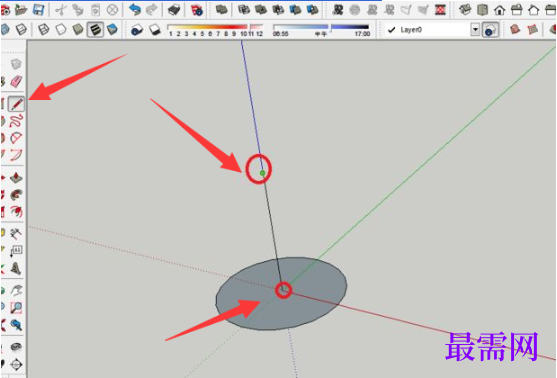Adjust the month shadow slider
Viewport: 557px width, 378px height.
tap(215, 27)
